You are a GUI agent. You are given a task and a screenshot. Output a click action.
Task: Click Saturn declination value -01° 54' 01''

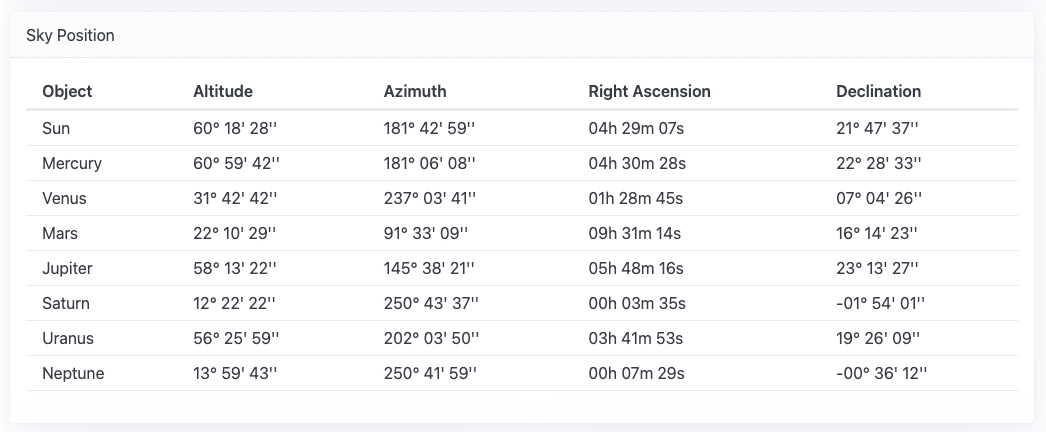tap(880, 304)
